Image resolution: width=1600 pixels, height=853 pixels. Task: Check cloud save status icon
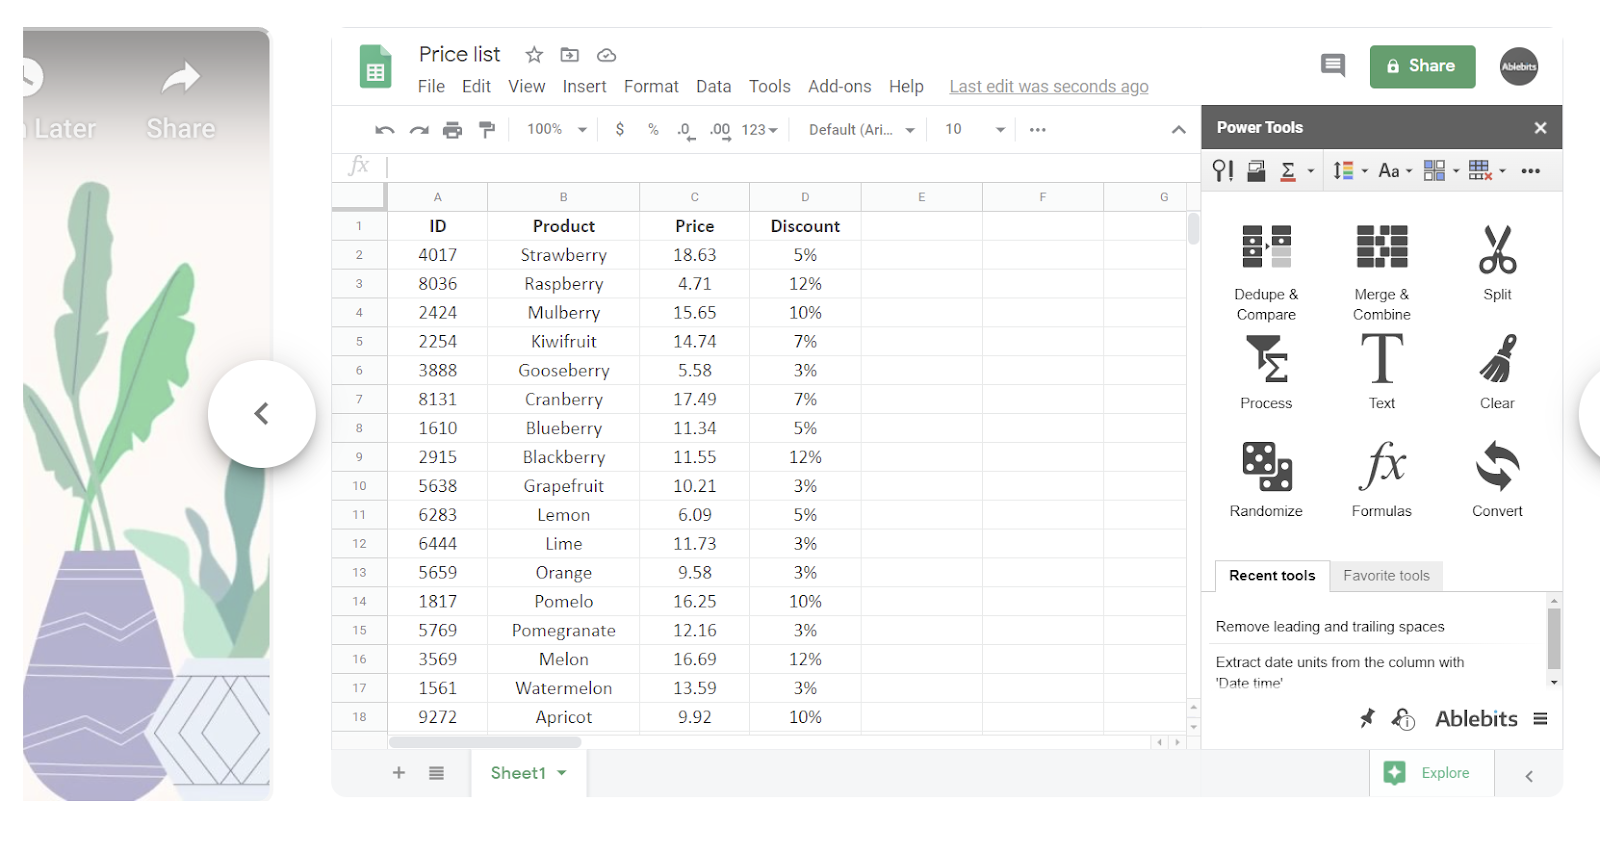click(606, 55)
